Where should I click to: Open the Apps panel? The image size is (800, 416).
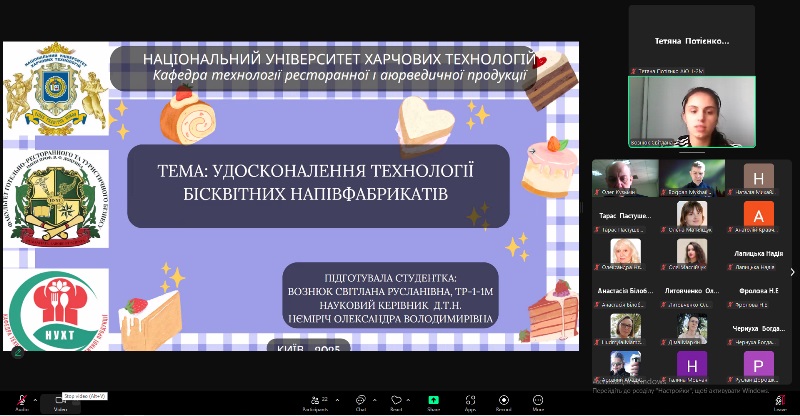(470, 403)
